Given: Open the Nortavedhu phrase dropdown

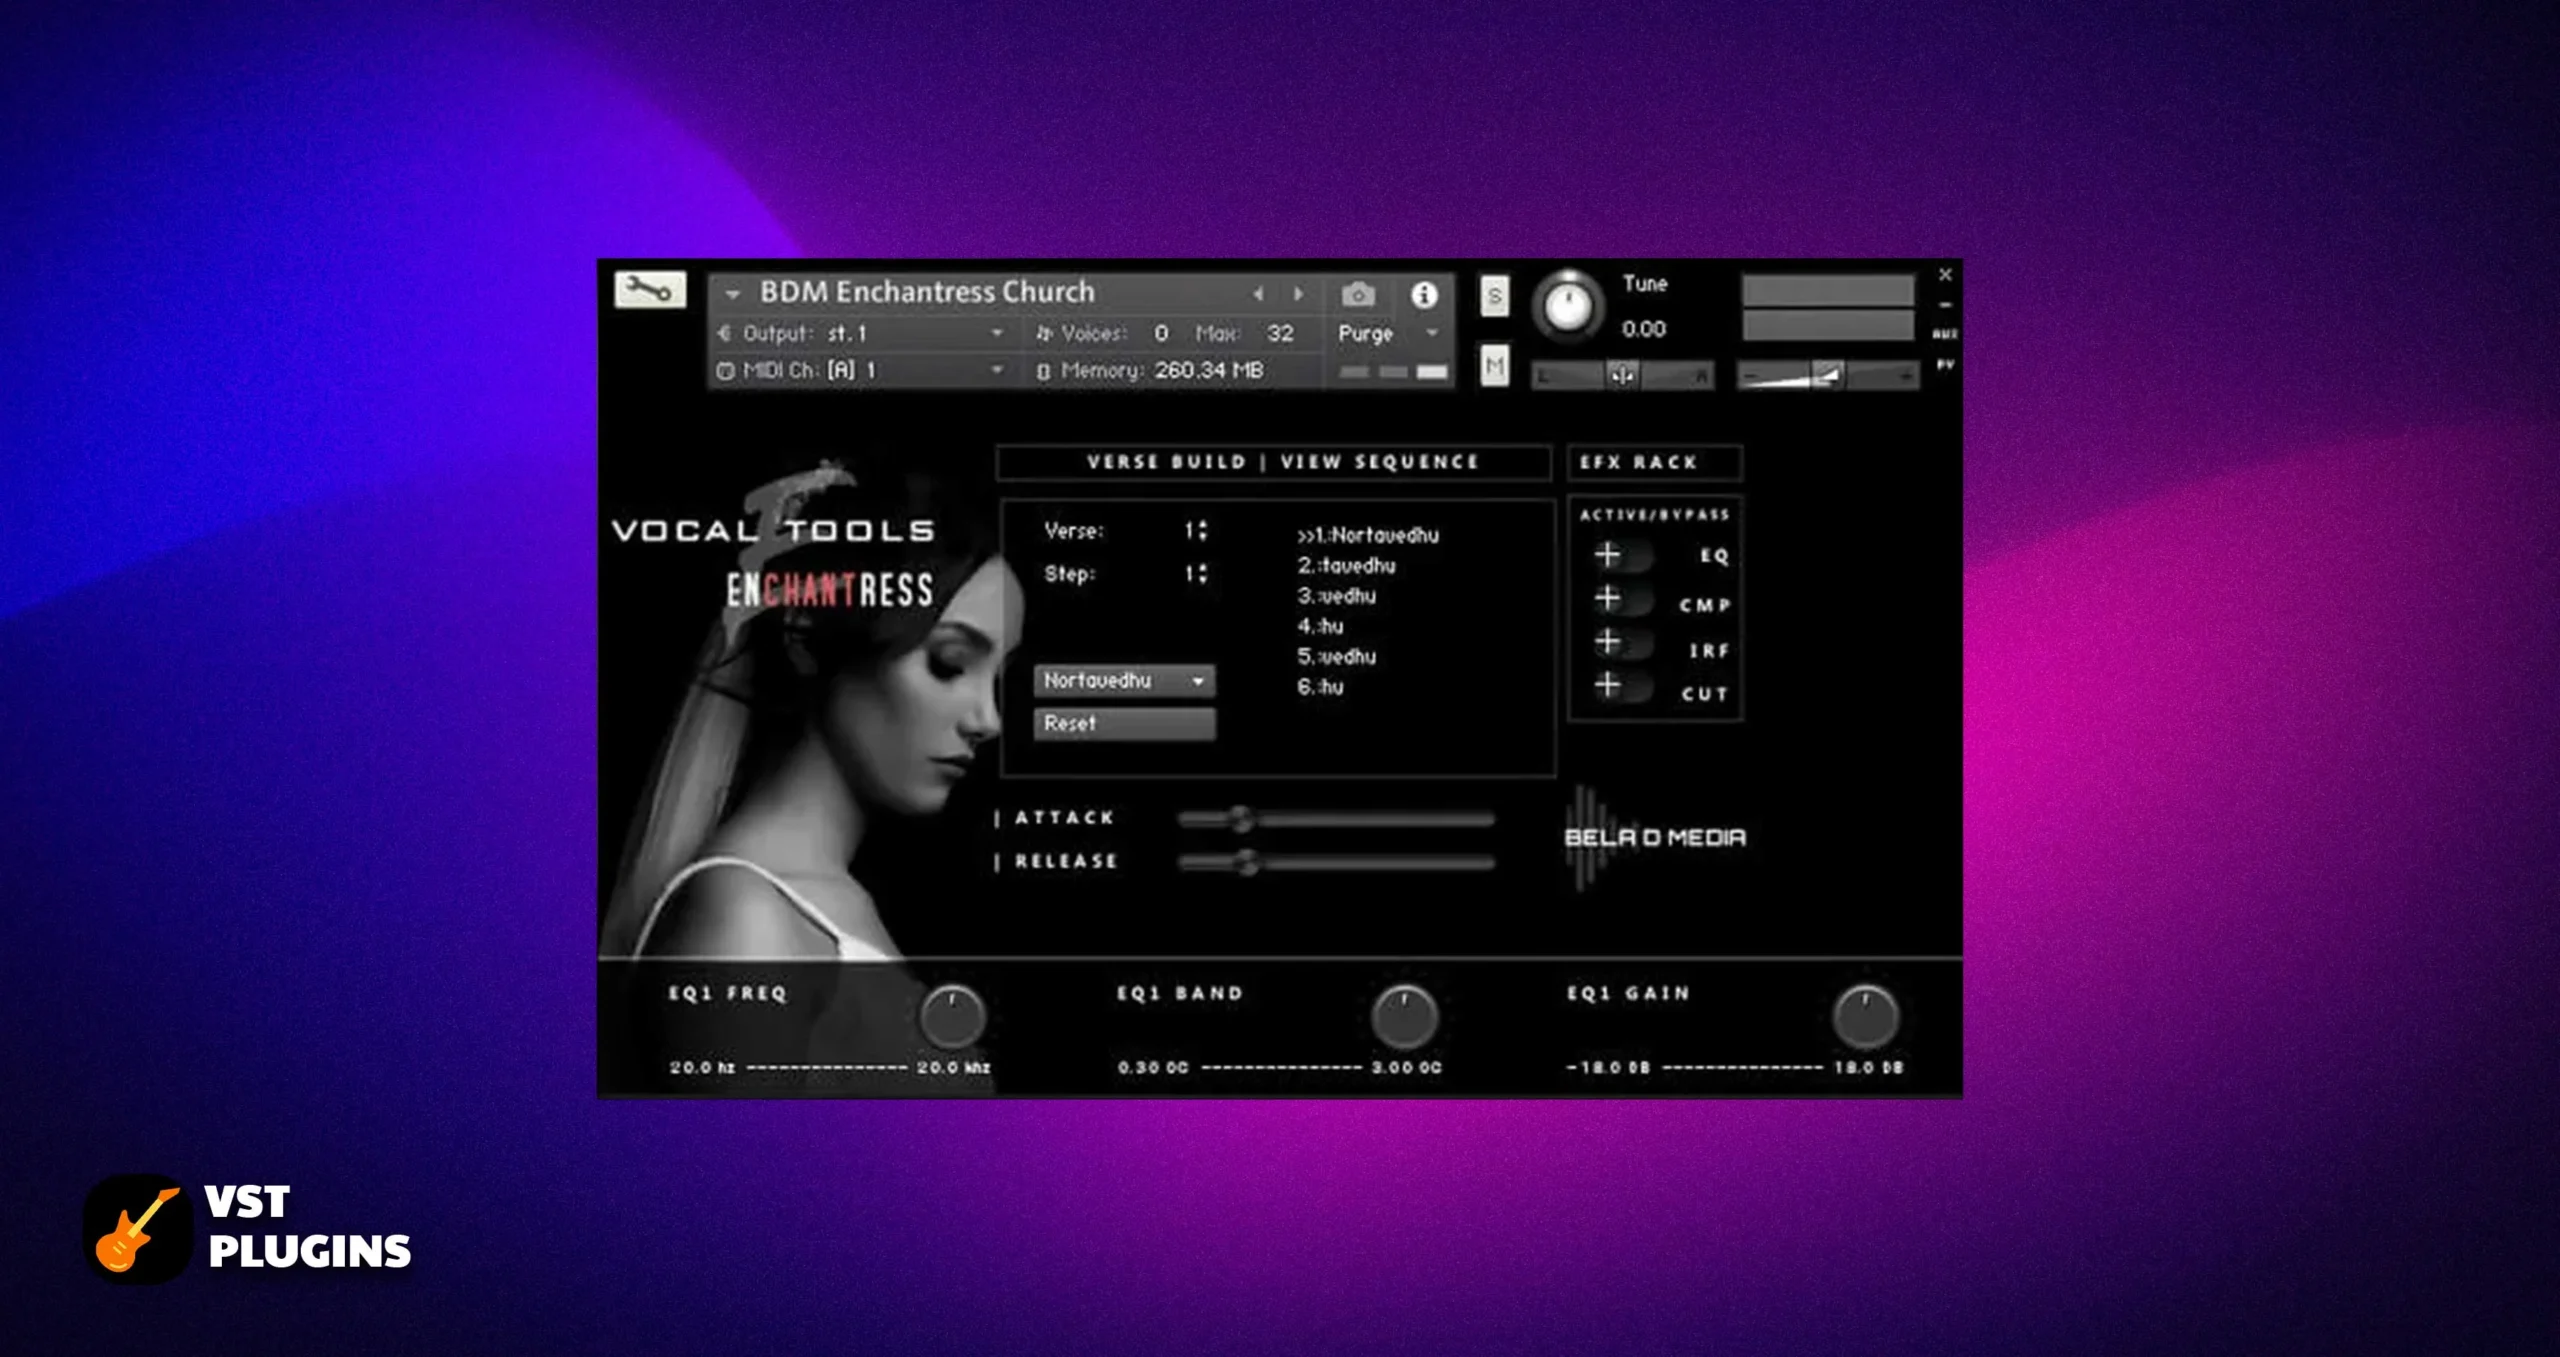Looking at the screenshot, I should coord(1124,681).
